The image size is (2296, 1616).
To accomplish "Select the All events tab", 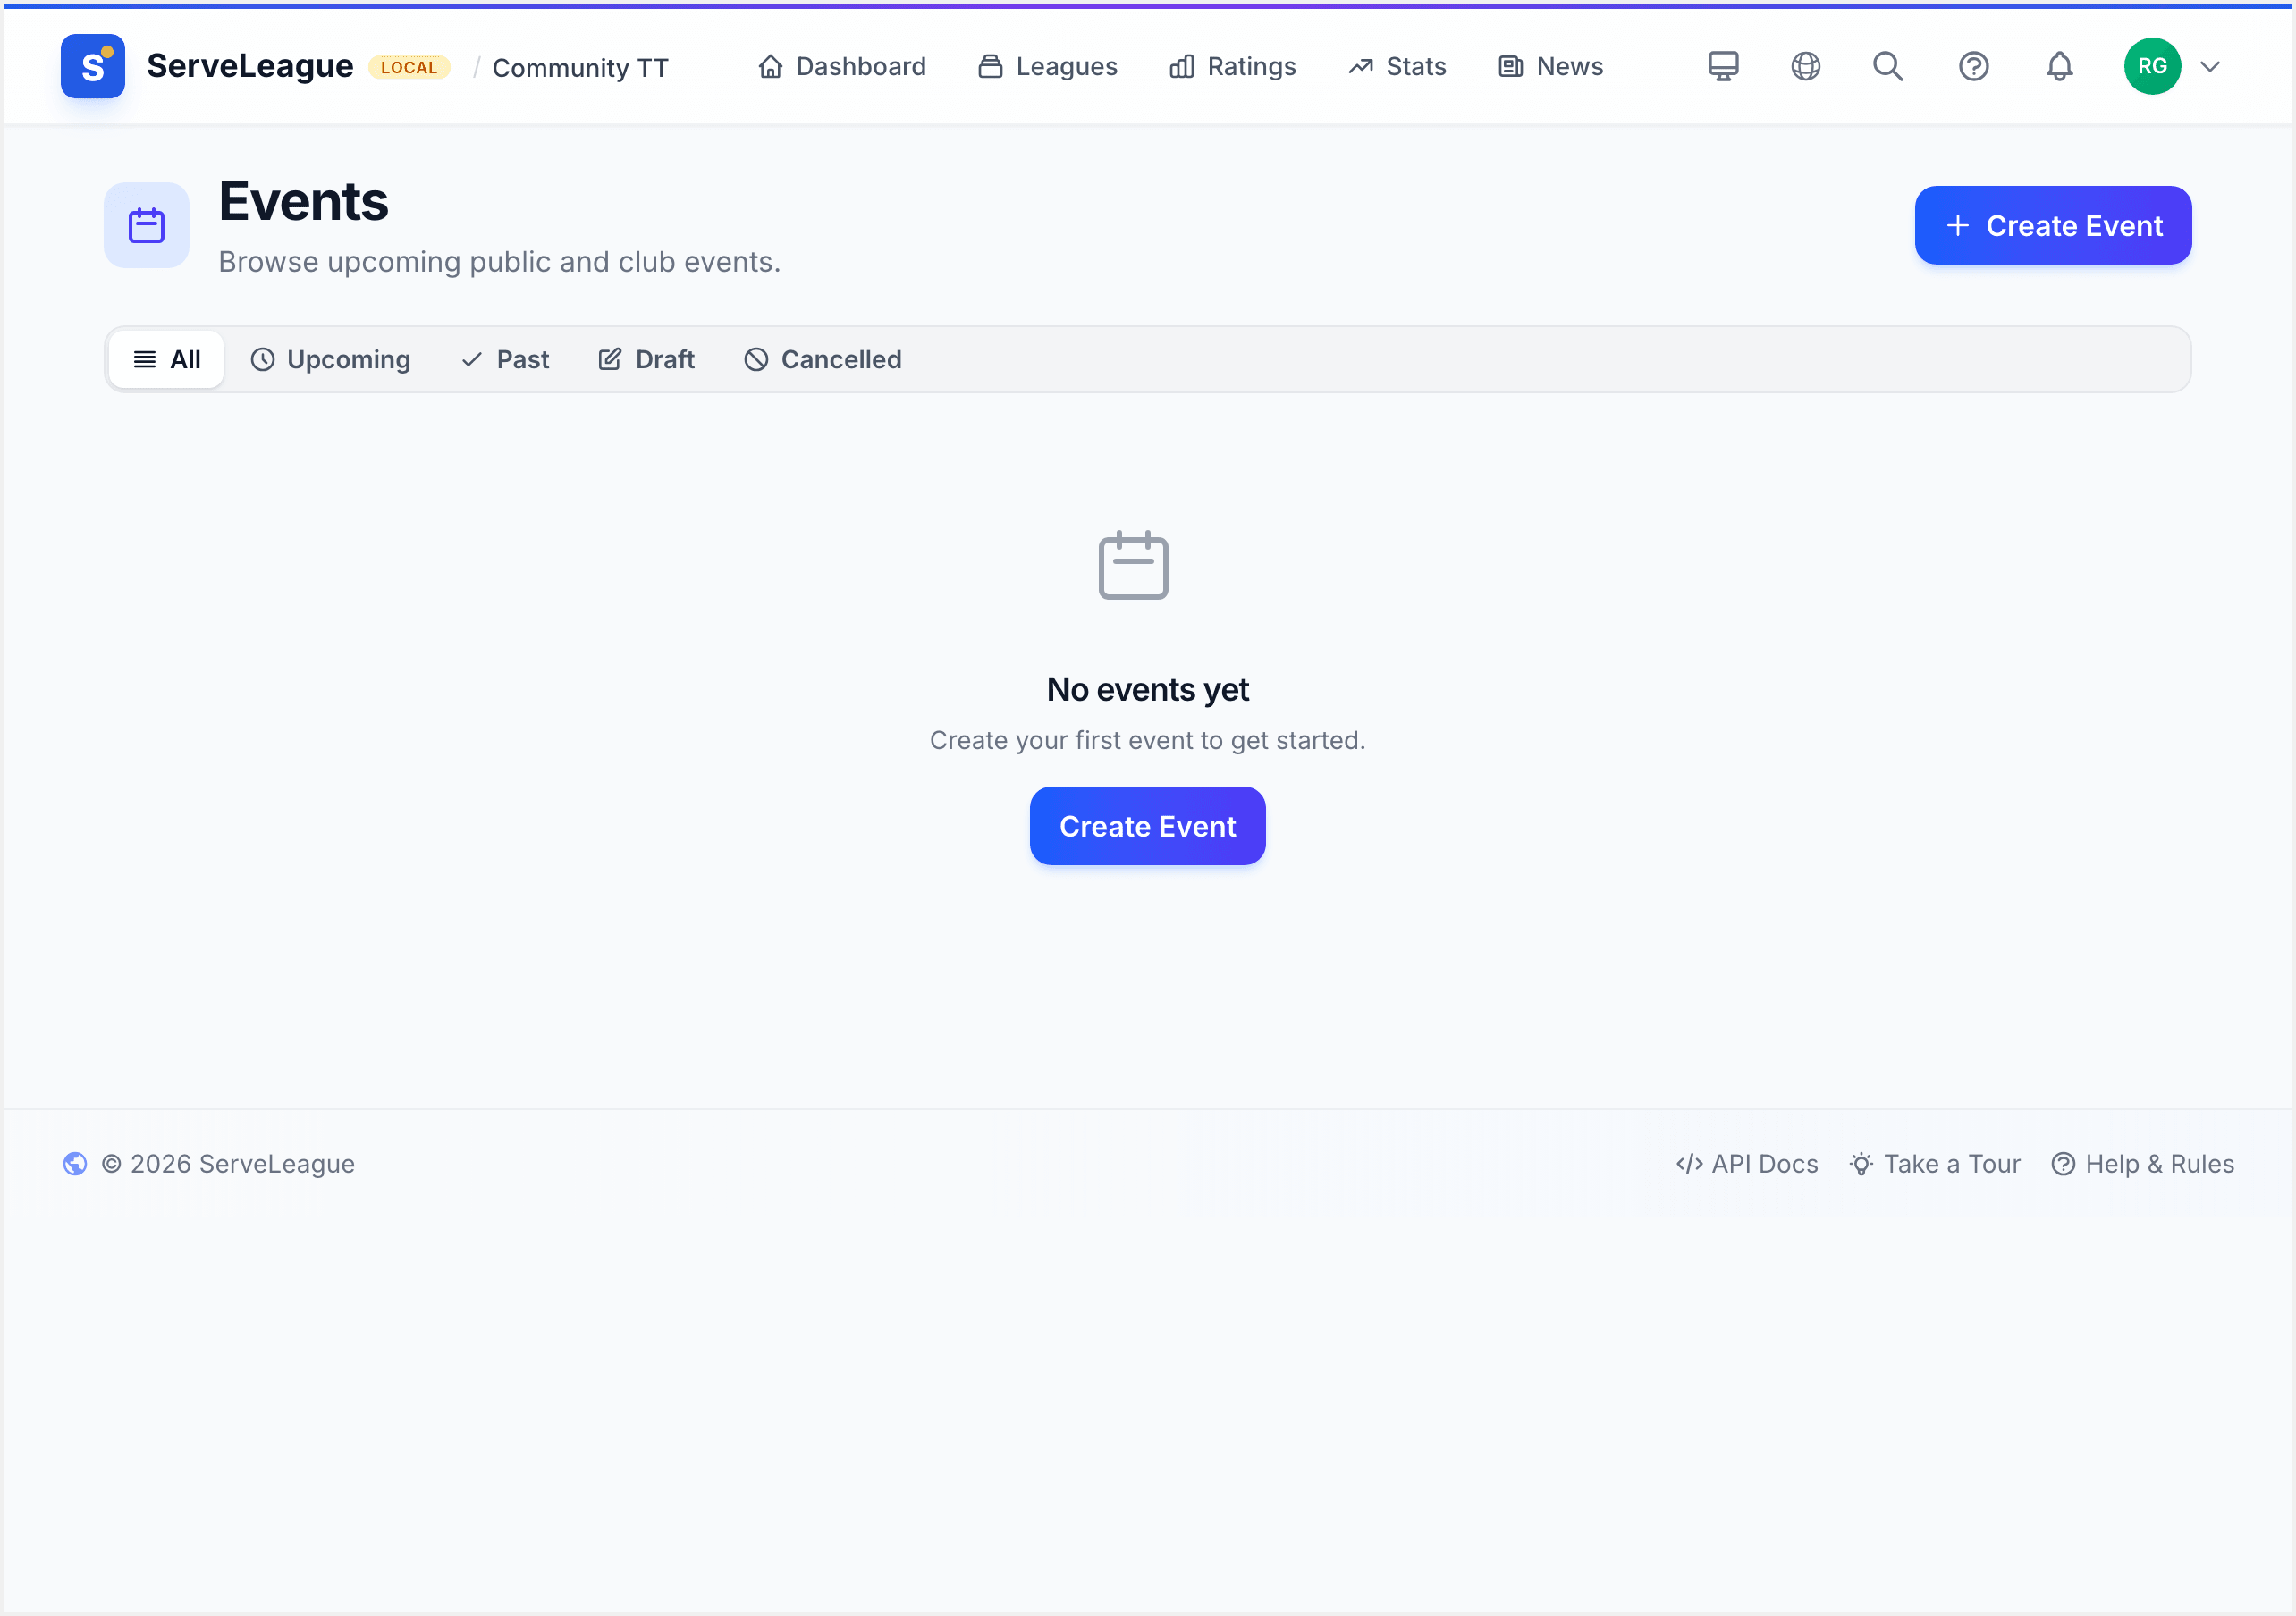I will tap(166, 359).
